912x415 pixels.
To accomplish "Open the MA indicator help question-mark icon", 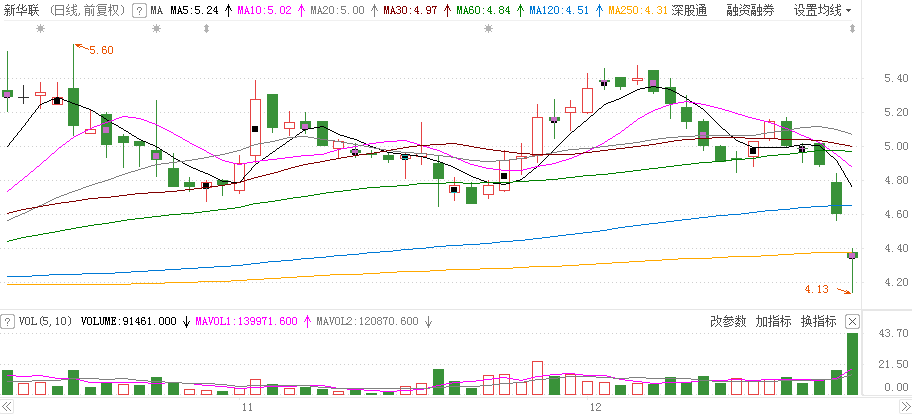I will (x=139, y=10).
